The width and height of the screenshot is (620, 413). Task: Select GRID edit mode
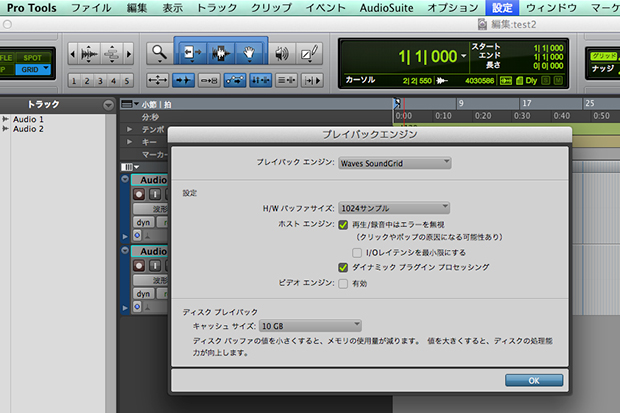pos(33,70)
